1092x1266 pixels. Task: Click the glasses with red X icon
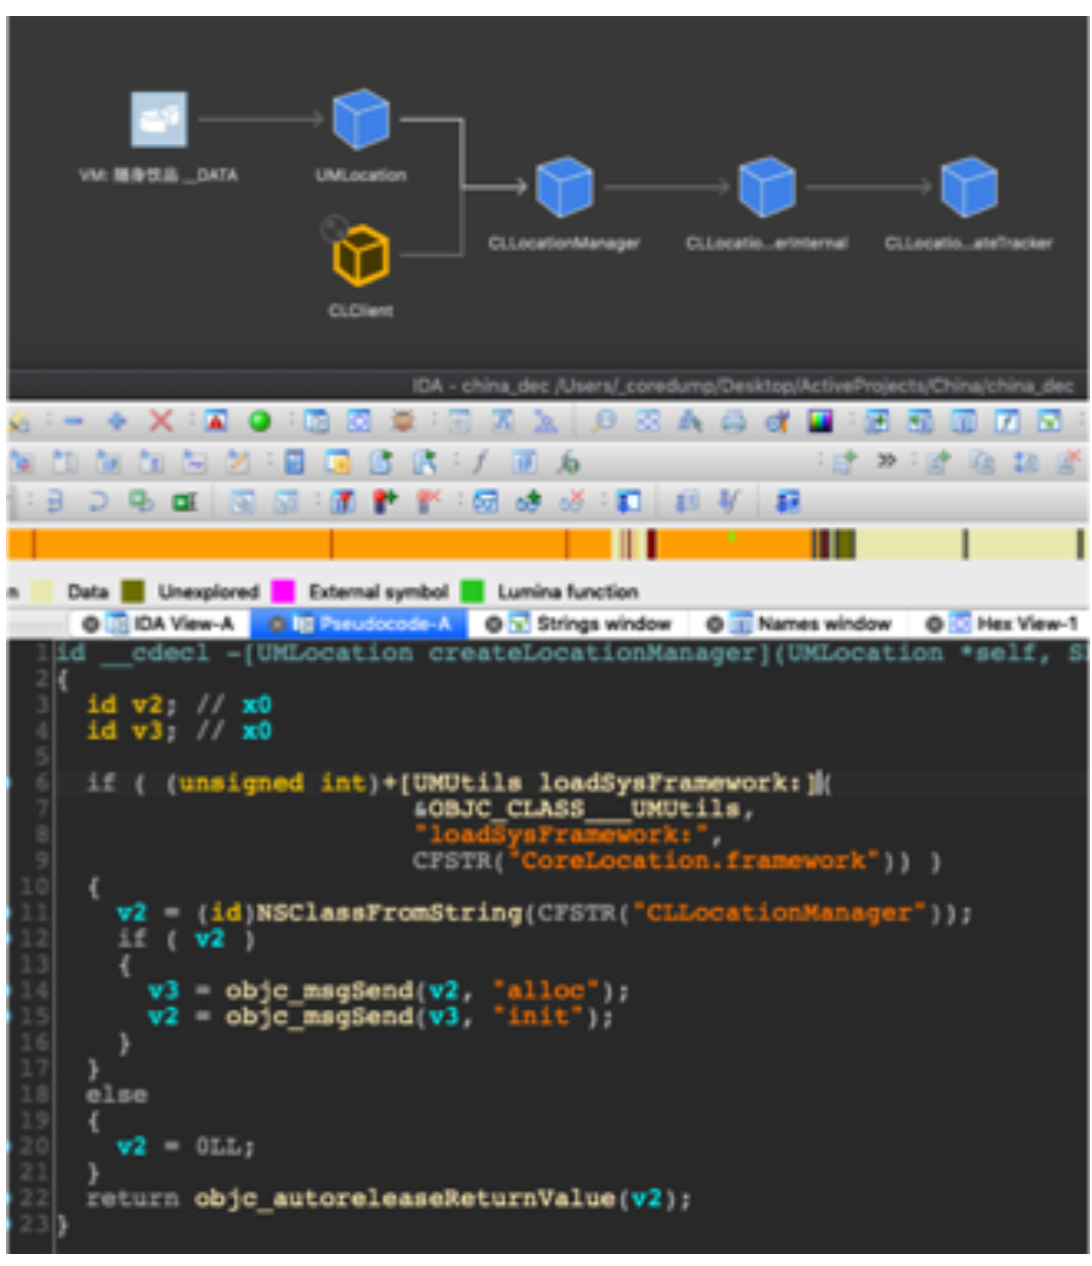[x=572, y=501]
